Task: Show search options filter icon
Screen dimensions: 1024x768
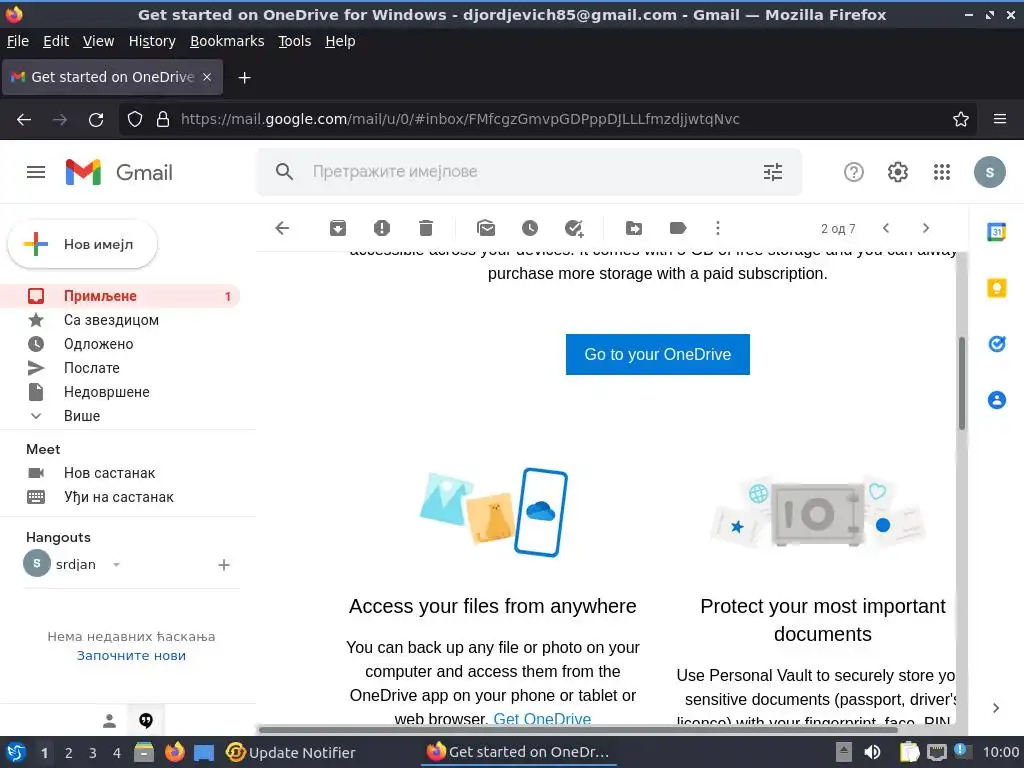Action: pos(773,172)
